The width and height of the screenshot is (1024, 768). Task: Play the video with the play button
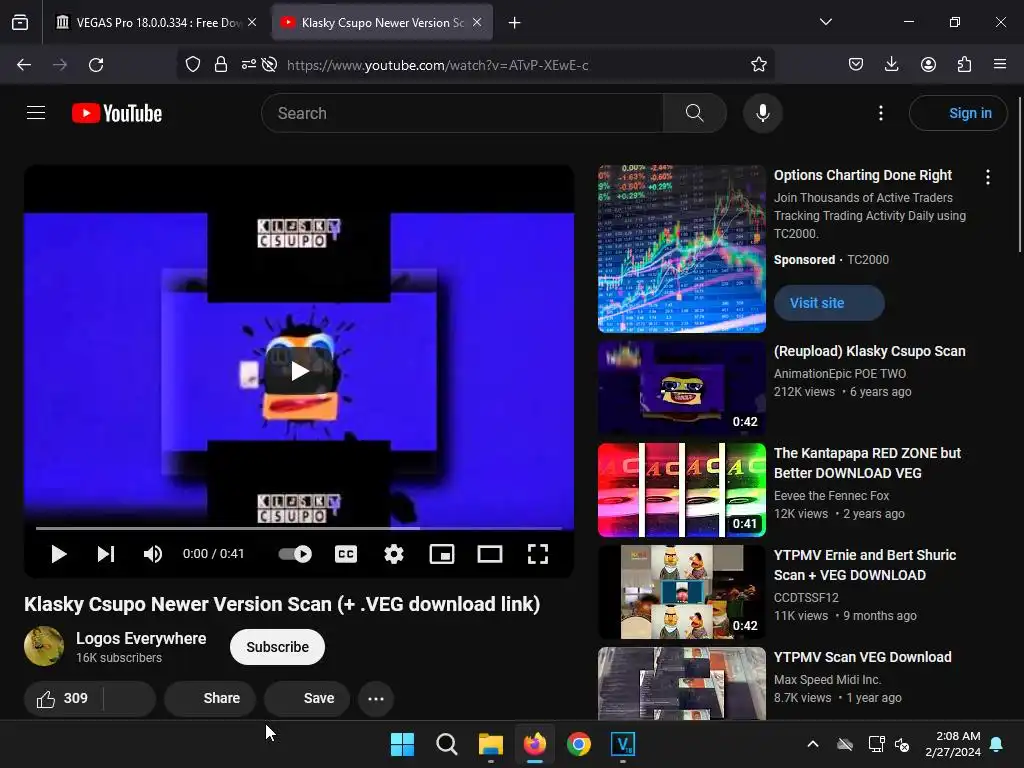click(59, 554)
